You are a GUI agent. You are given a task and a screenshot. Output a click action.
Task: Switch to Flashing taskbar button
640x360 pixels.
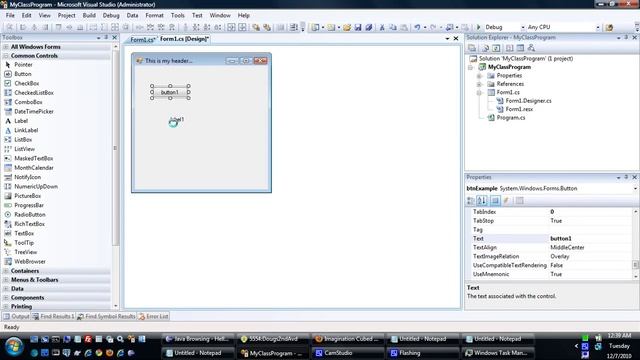[423, 353]
